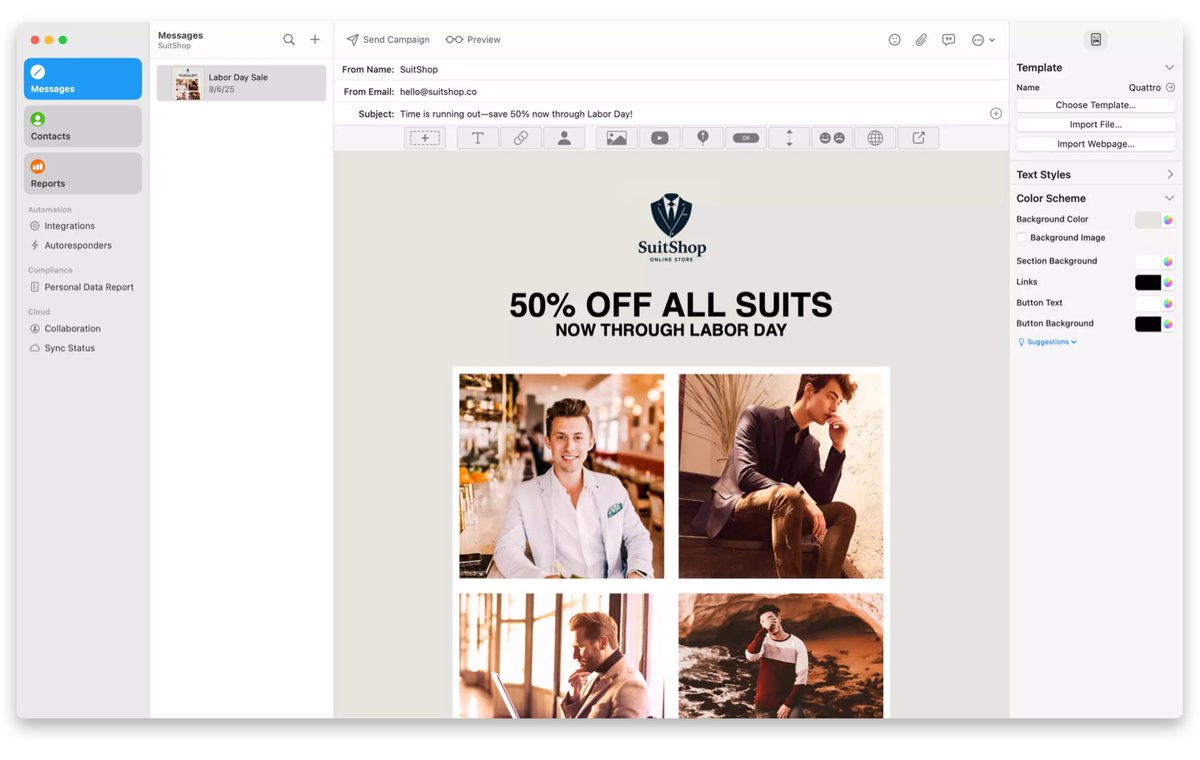Screen dimensions: 1200x760
Task: Add an image block from the toolbar
Action: (x=615, y=137)
